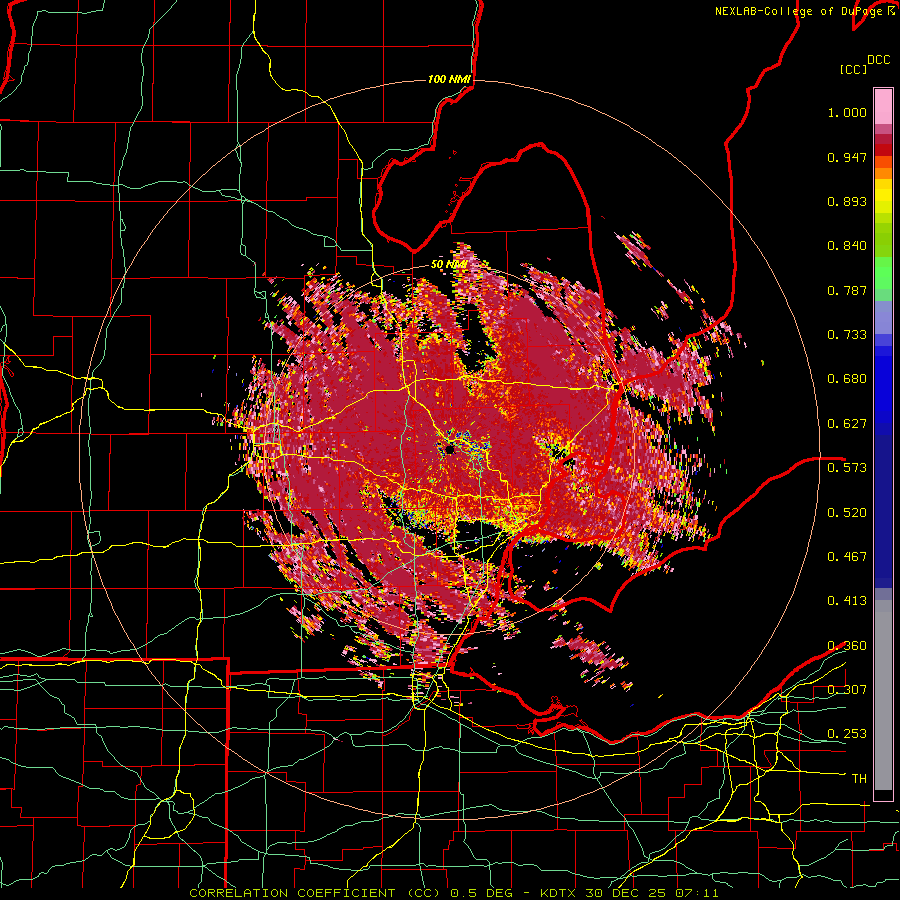Viewport: 900px width, 900px height.
Task: Select the 0.840 legend value
Action: [847, 246]
